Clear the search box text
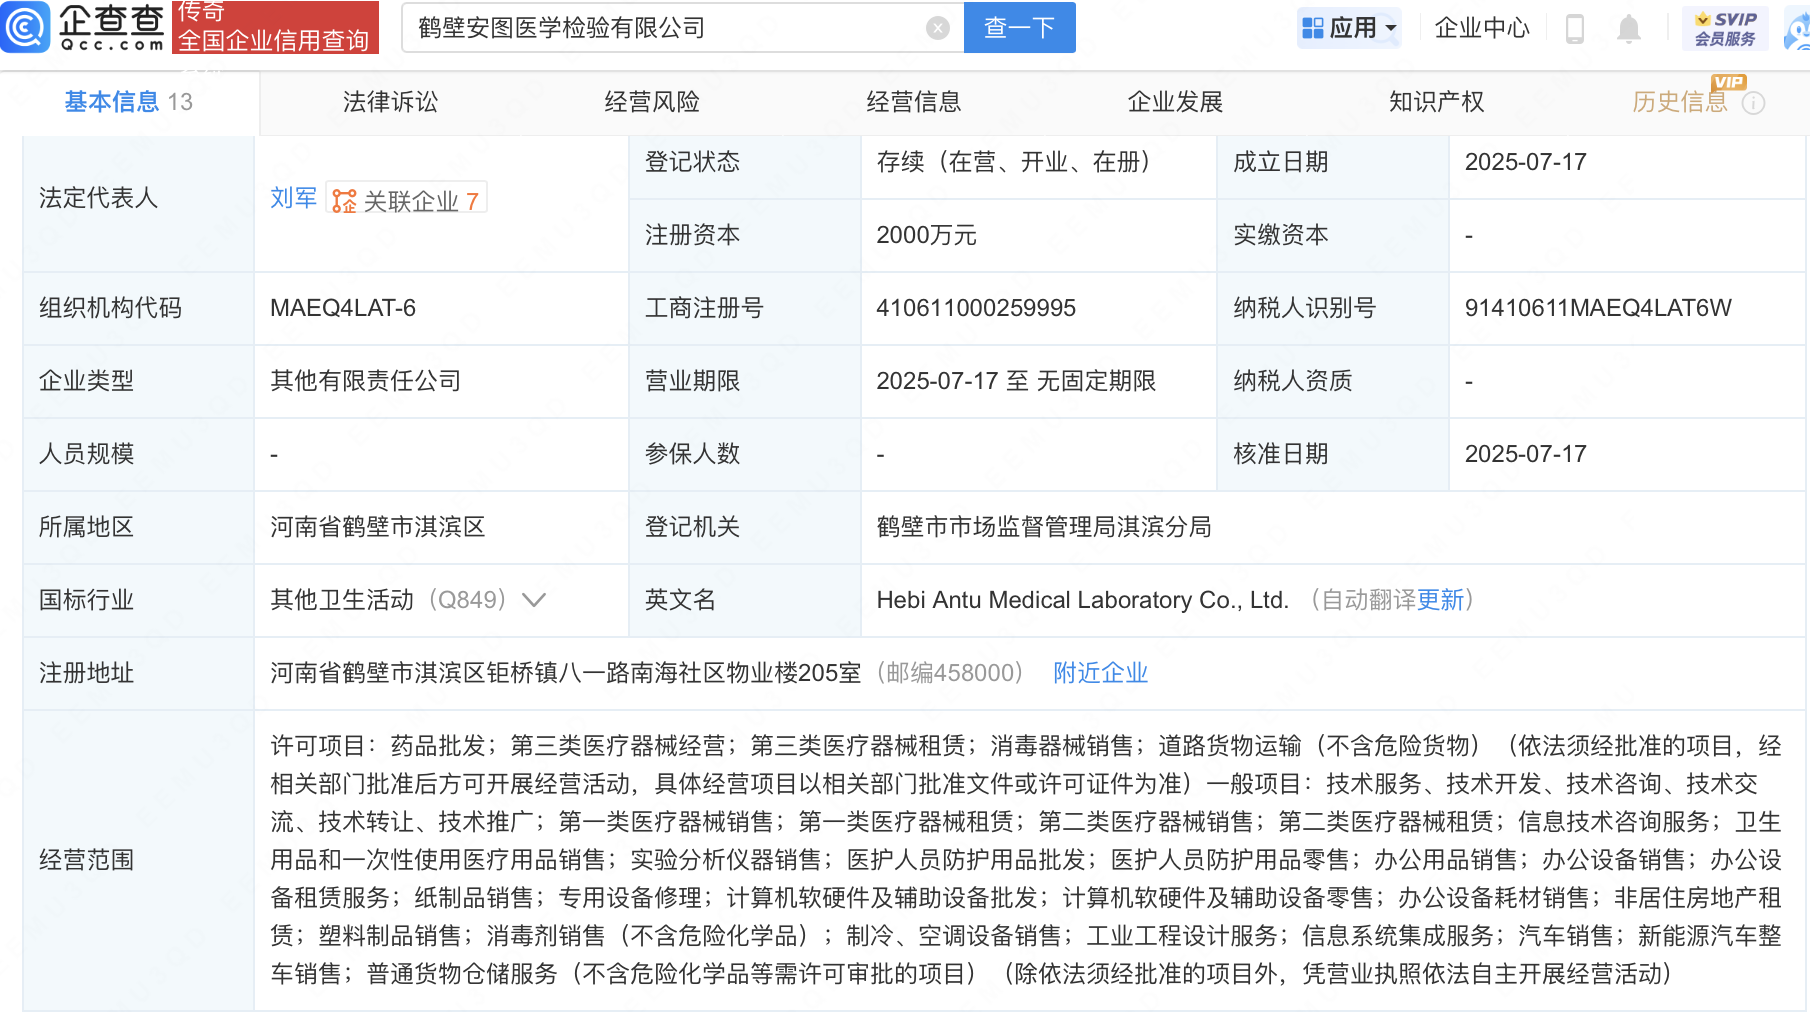Image resolution: width=1810 pixels, height=1012 pixels. pyautogui.click(x=937, y=28)
